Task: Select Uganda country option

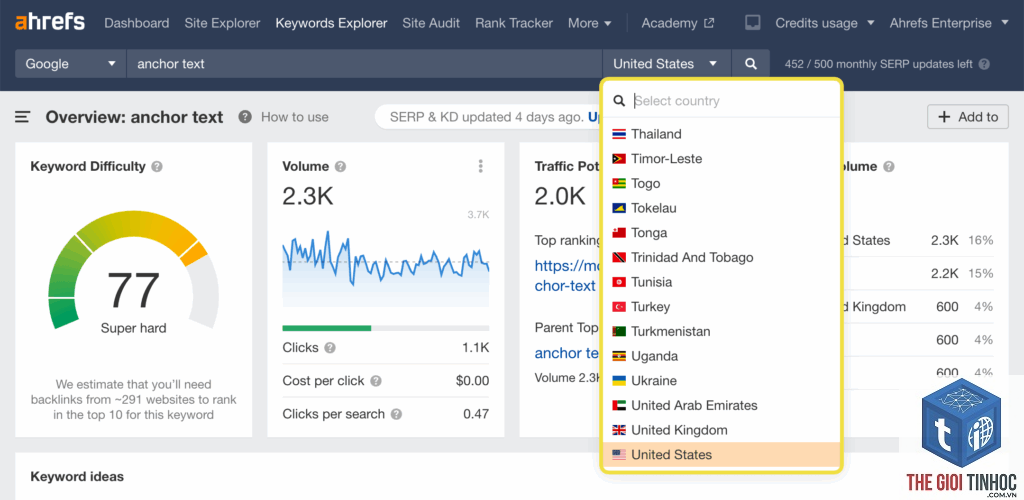Action: coord(722,356)
